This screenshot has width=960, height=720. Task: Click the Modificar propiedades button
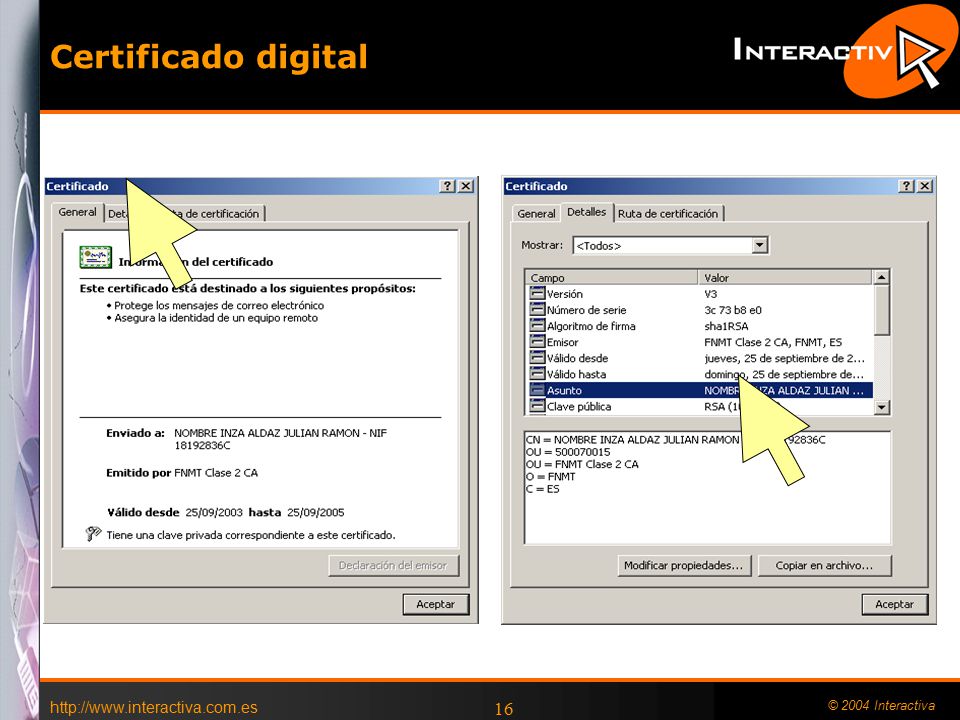point(683,566)
